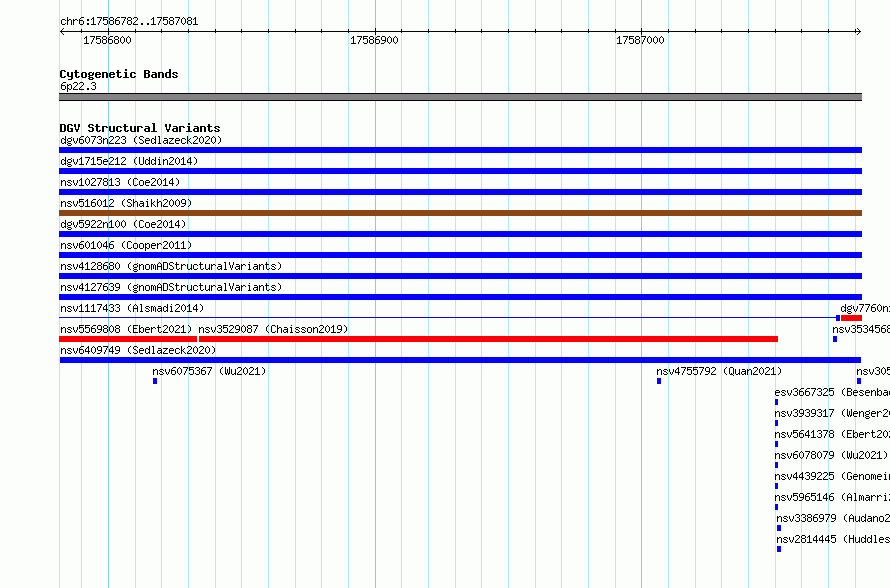This screenshot has width=890, height=588.
Task: Click the nsv3534568 variant label
Action: tap(861, 329)
